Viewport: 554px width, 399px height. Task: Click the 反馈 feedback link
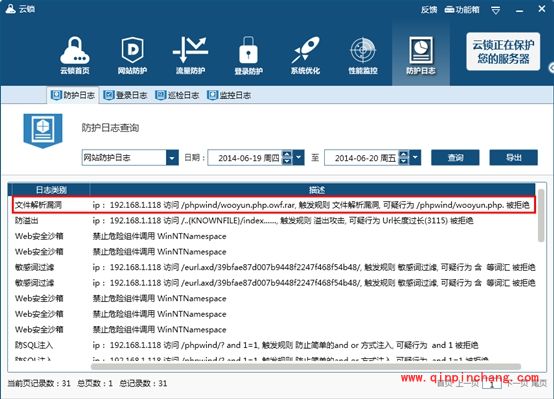[x=429, y=10]
